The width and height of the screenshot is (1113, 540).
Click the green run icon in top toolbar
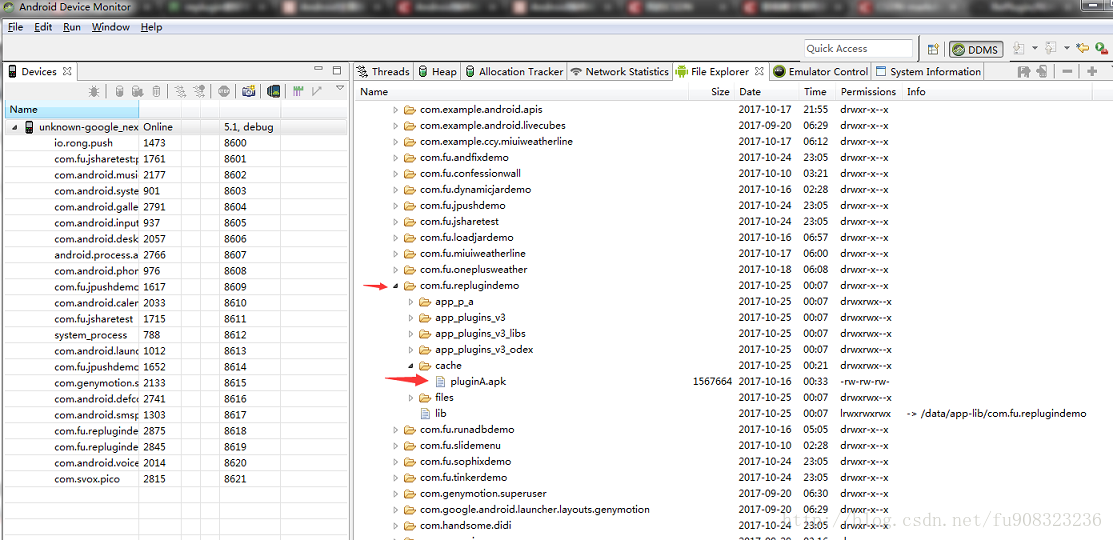tap(1101, 48)
